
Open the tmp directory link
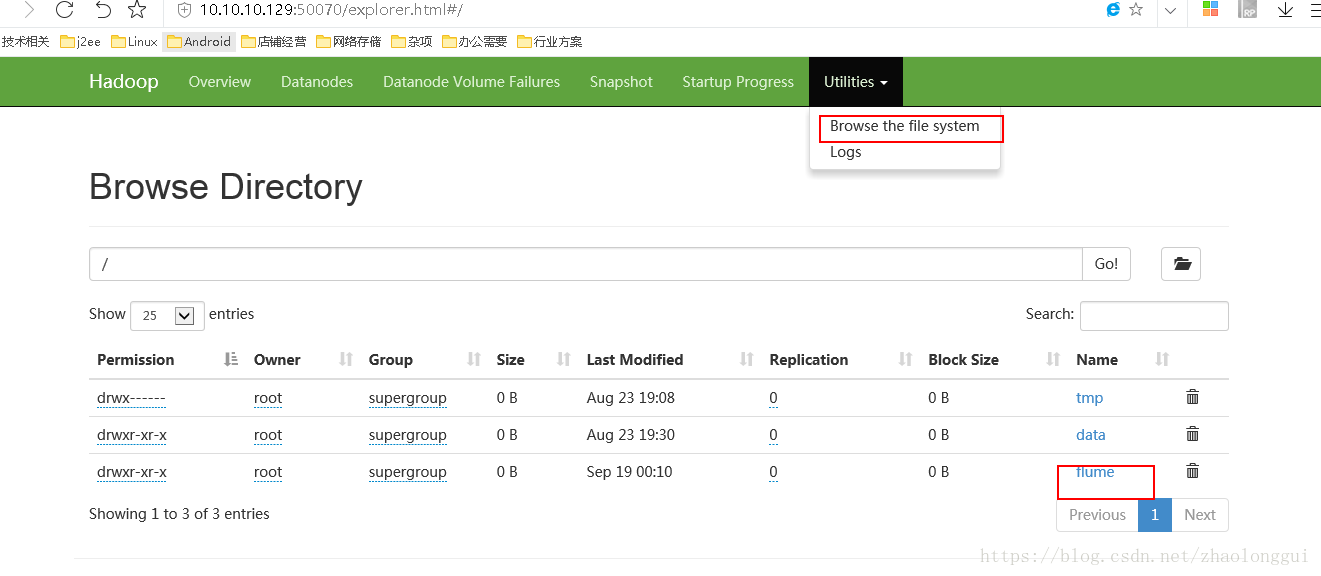[1089, 398]
